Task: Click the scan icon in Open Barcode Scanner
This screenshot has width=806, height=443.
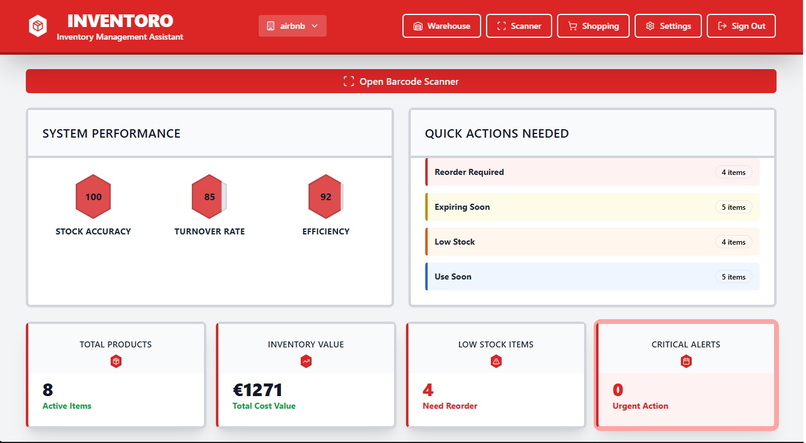Action: [x=349, y=81]
